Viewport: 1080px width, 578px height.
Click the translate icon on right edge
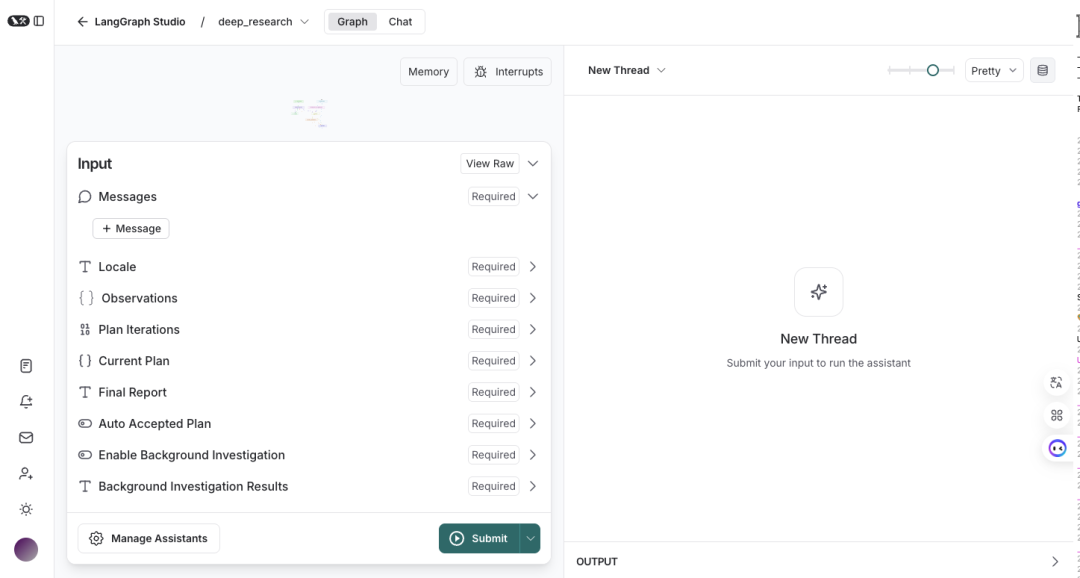point(1057,382)
